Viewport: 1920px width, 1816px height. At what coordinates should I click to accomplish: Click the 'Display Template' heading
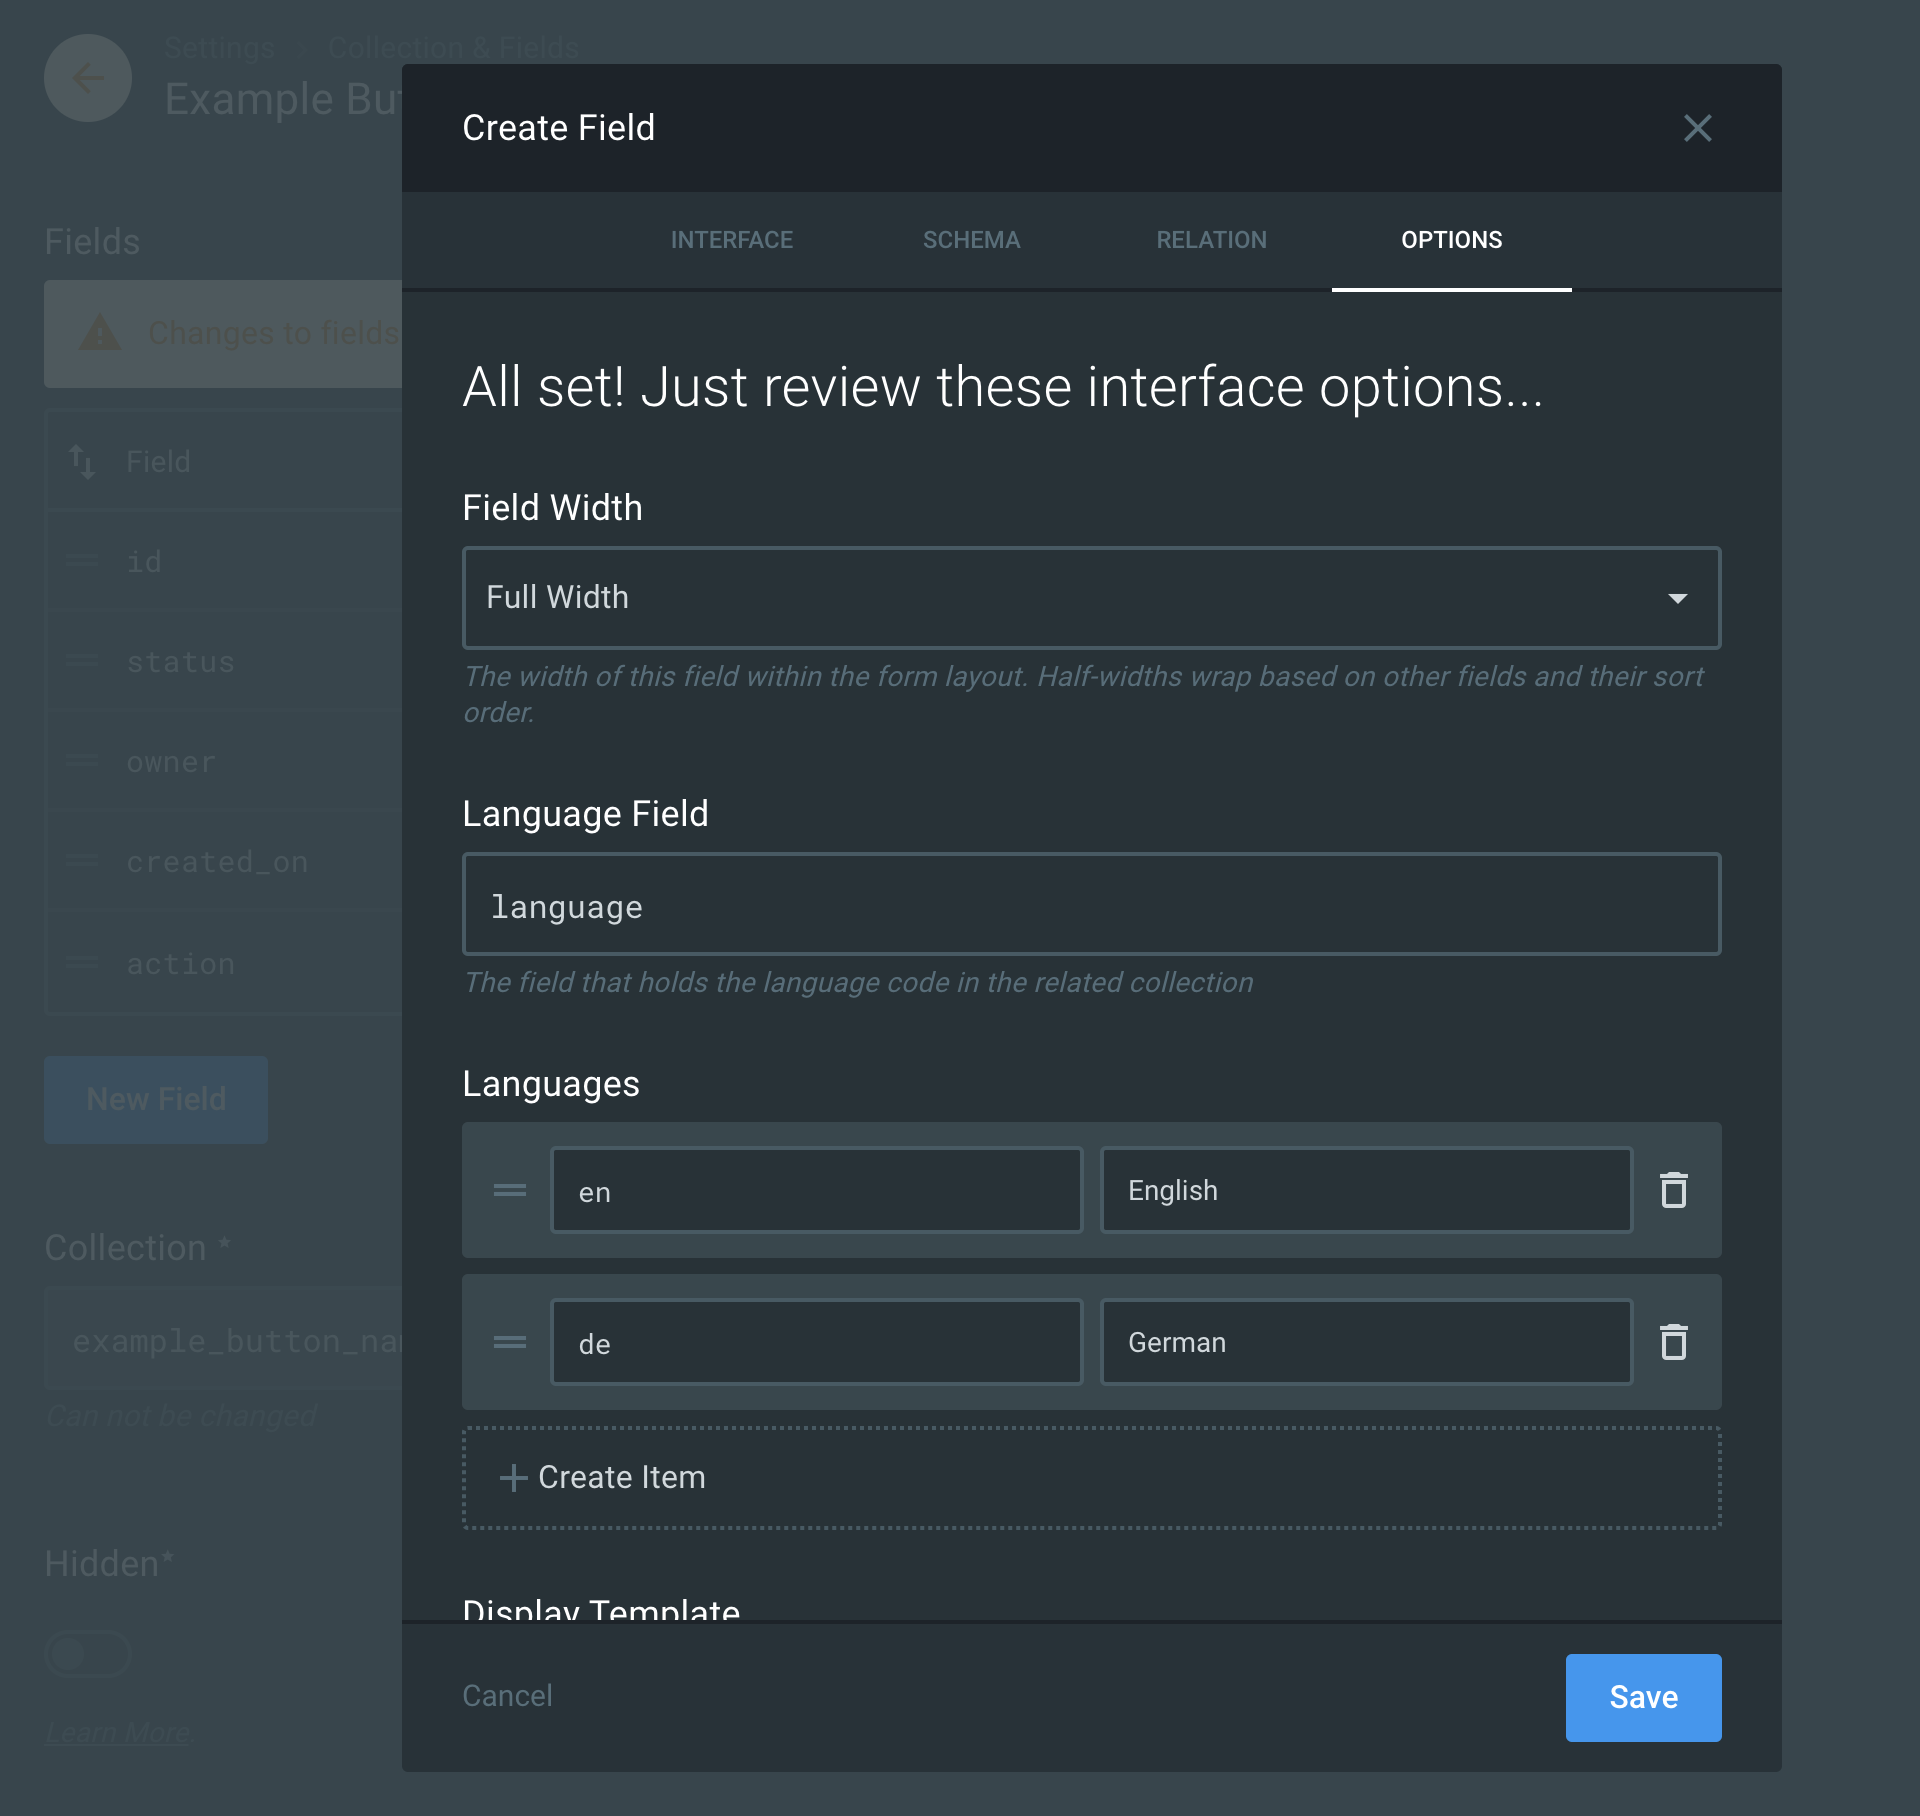coord(601,1608)
